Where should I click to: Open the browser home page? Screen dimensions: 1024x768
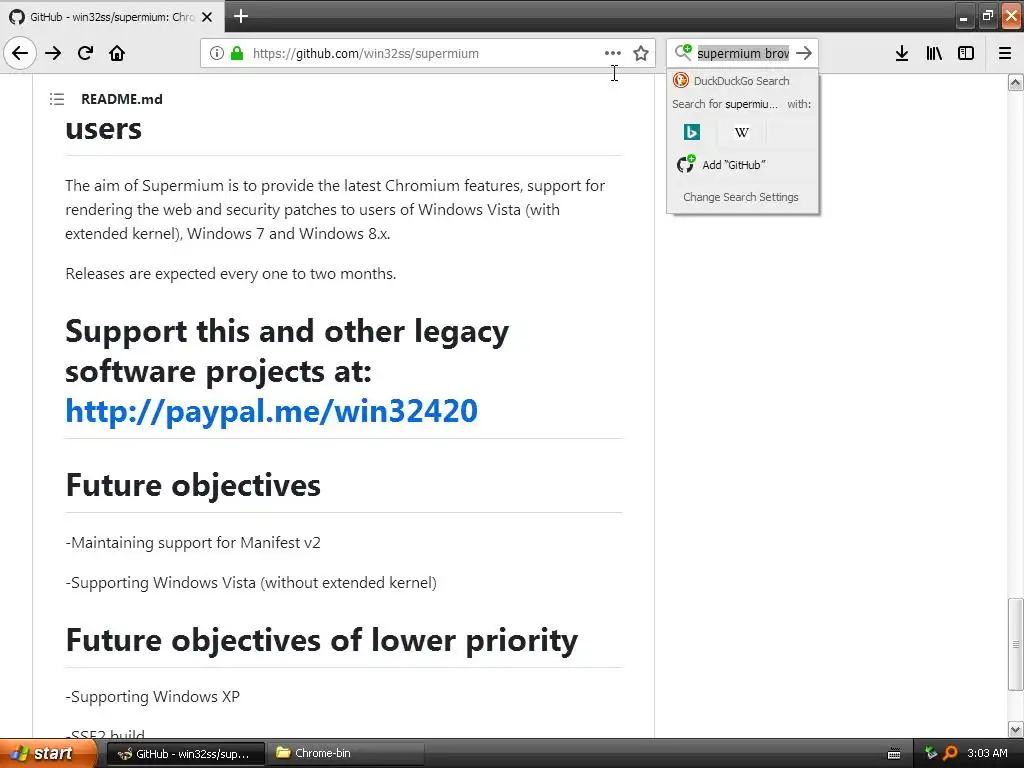117,53
